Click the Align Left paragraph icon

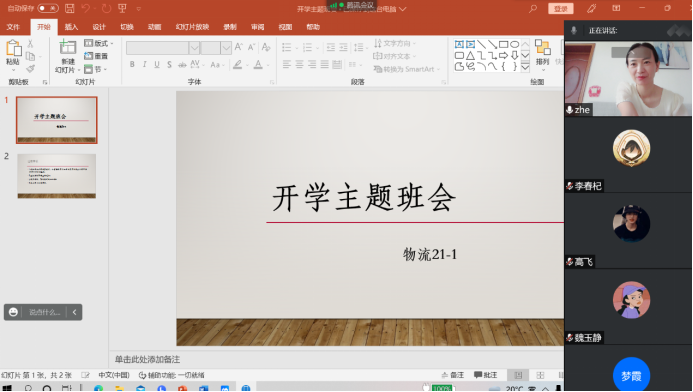(x=287, y=65)
